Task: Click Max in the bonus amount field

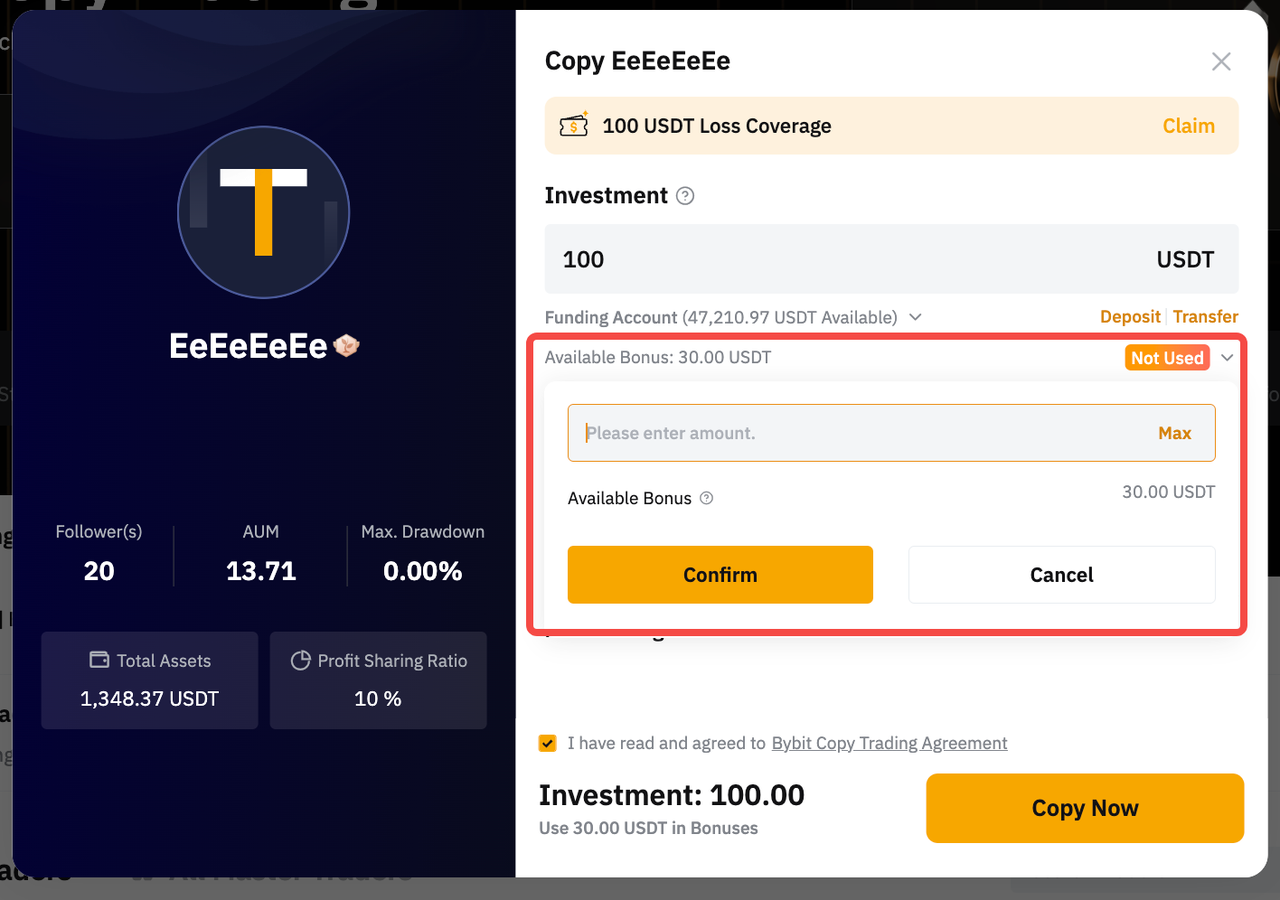Action: coord(1174,433)
